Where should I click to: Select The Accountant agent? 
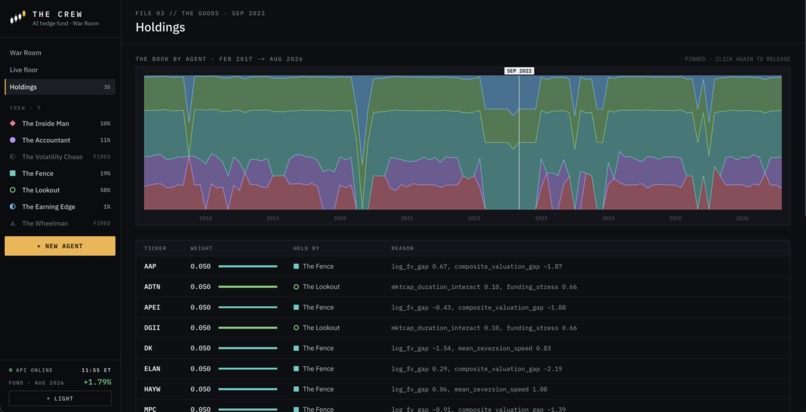(x=60, y=140)
